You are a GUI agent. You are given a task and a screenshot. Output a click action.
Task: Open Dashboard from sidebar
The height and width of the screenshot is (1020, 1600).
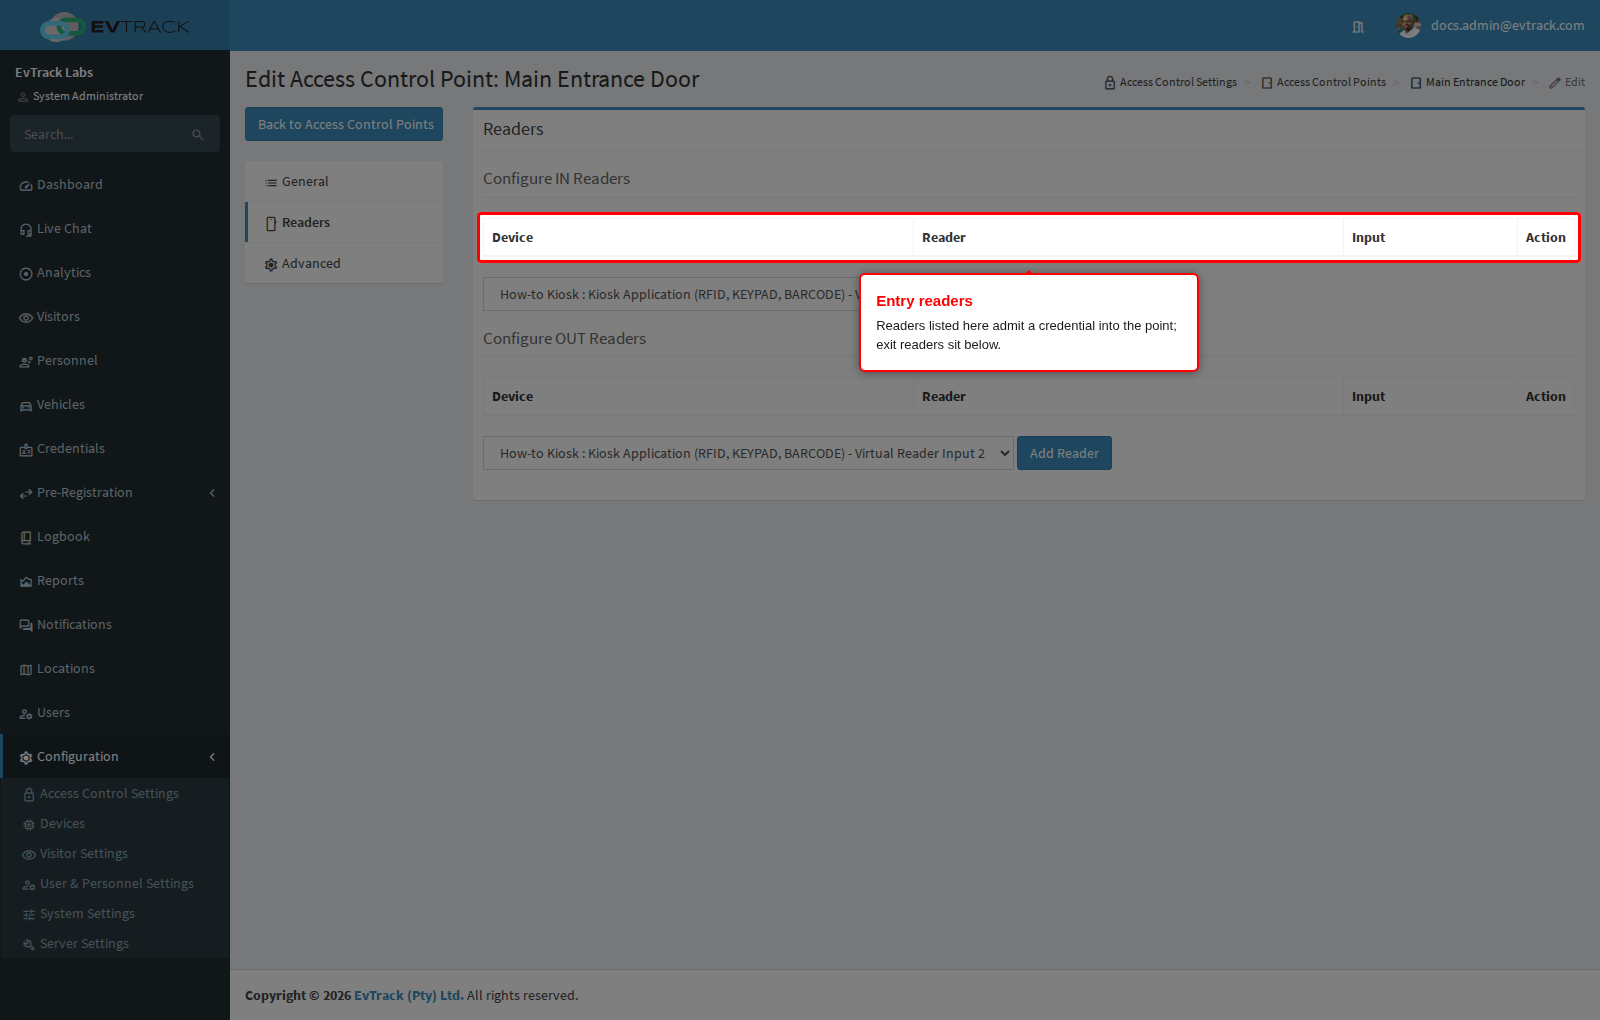coord(115,185)
